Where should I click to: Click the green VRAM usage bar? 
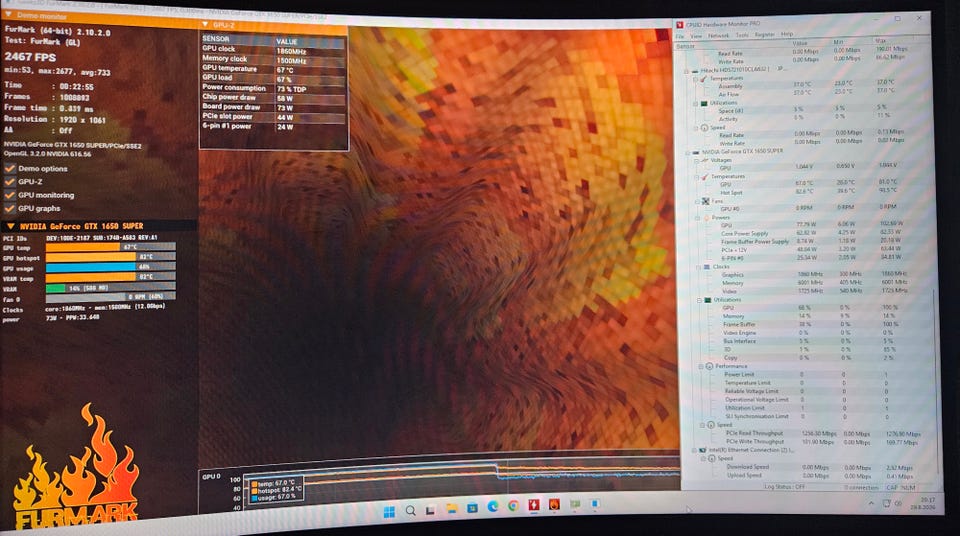(55, 288)
